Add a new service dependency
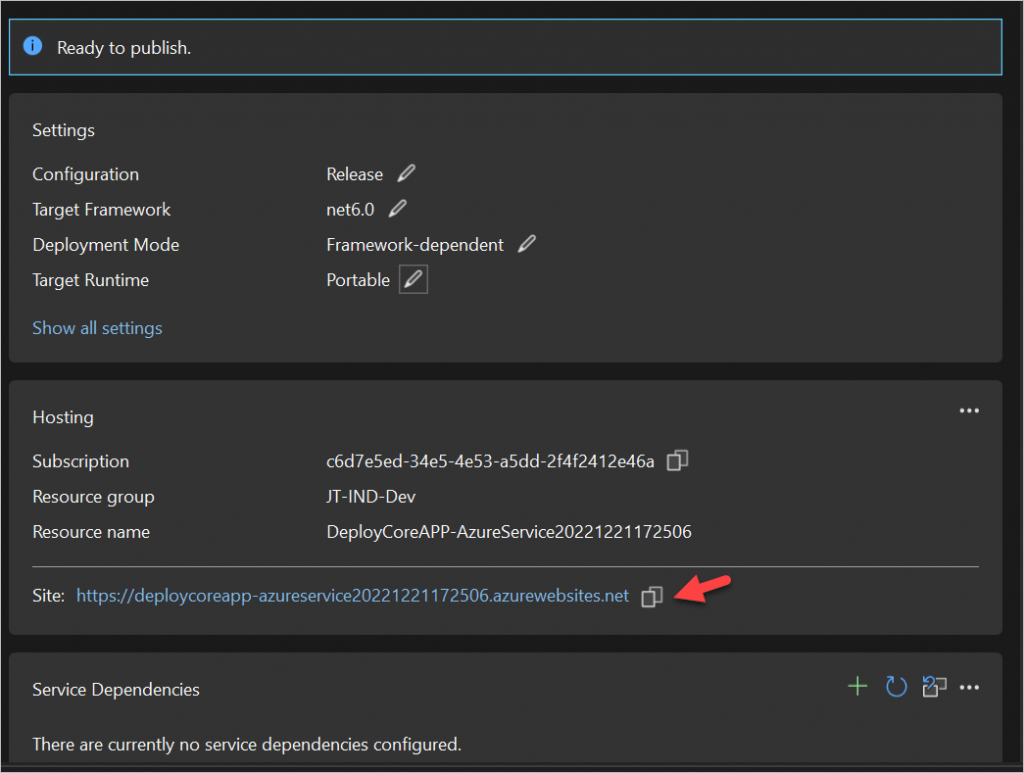 point(857,686)
